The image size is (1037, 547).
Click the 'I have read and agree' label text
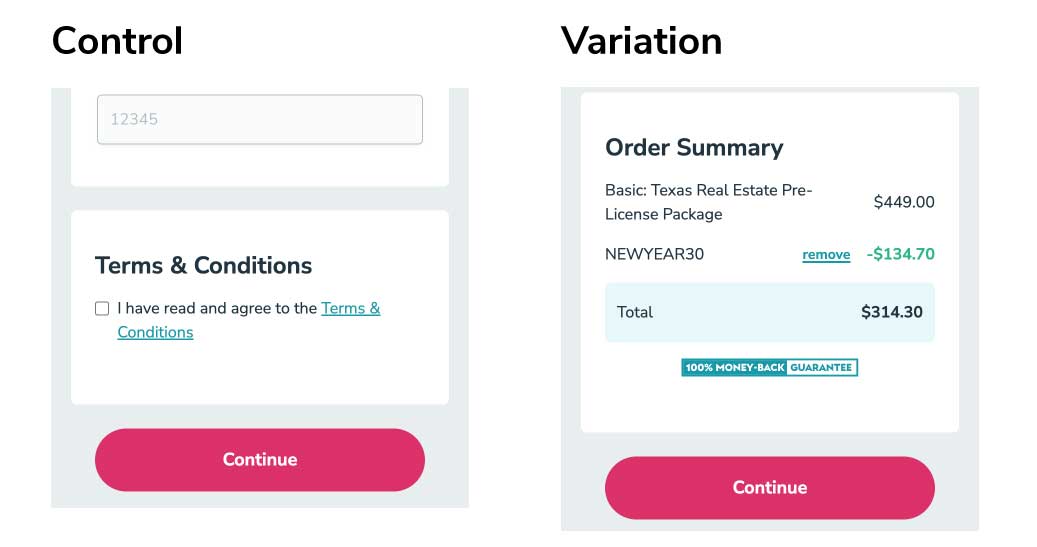(x=216, y=309)
